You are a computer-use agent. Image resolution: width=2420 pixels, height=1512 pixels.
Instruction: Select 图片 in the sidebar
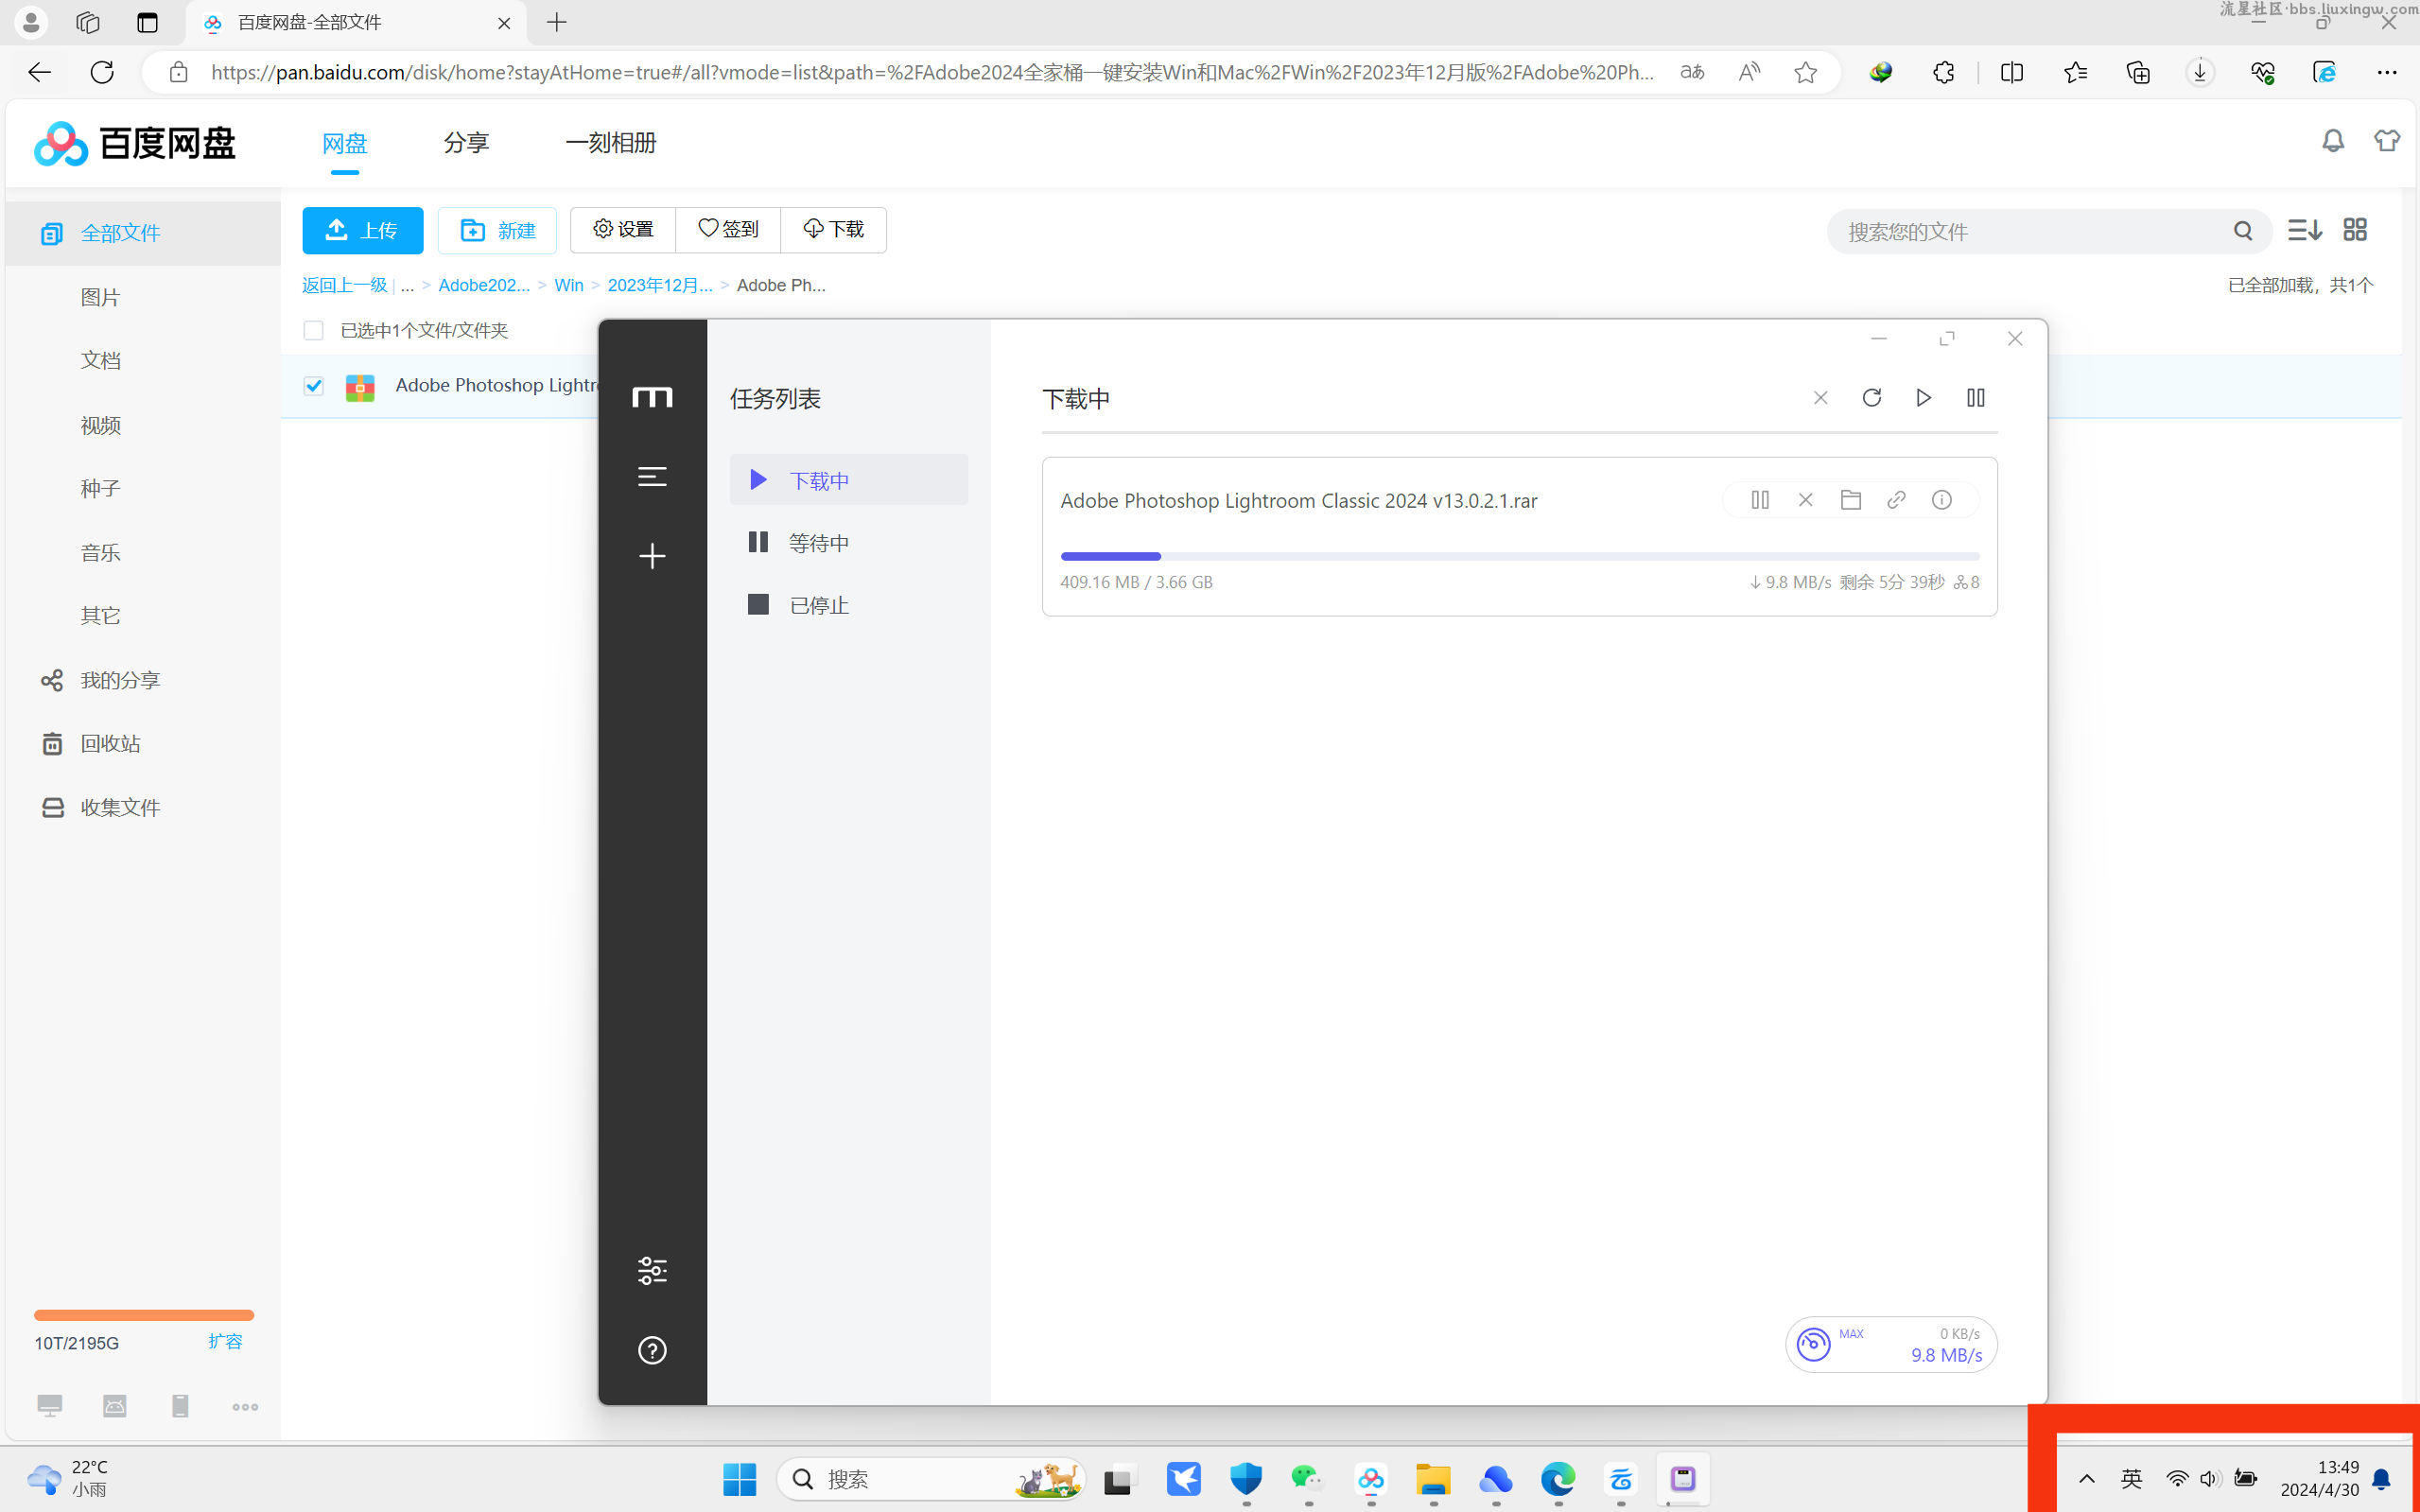point(100,297)
